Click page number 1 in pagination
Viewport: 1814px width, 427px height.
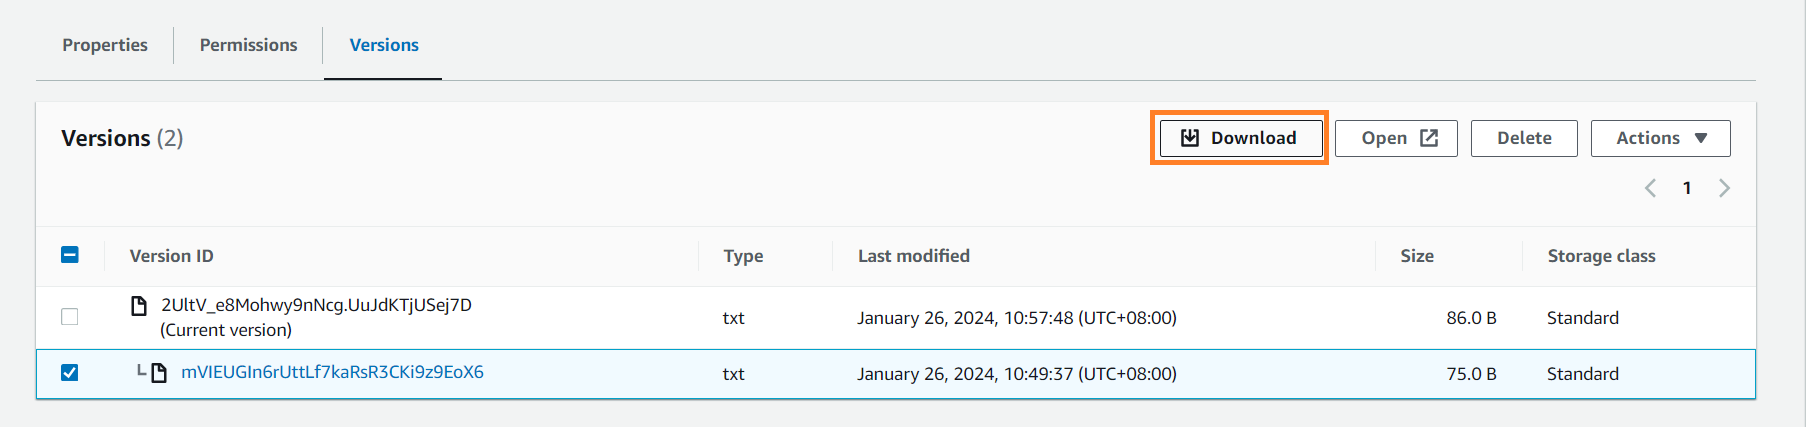[x=1687, y=188]
